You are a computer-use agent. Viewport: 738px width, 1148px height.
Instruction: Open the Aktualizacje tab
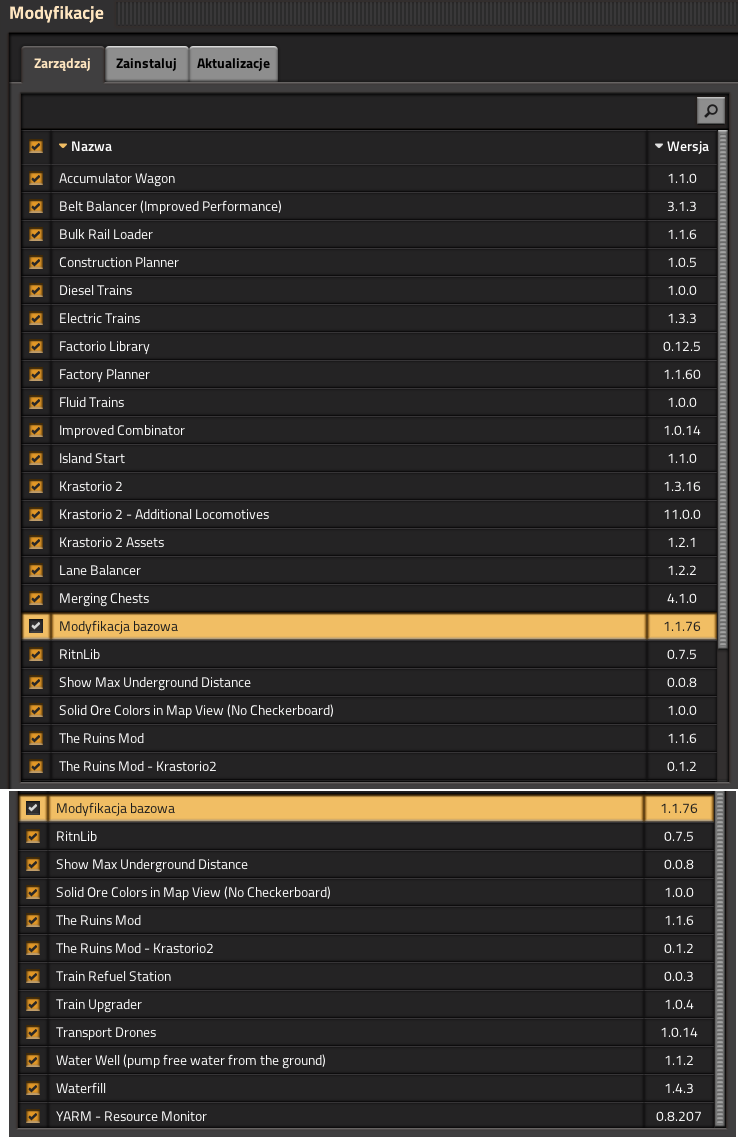pos(233,64)
